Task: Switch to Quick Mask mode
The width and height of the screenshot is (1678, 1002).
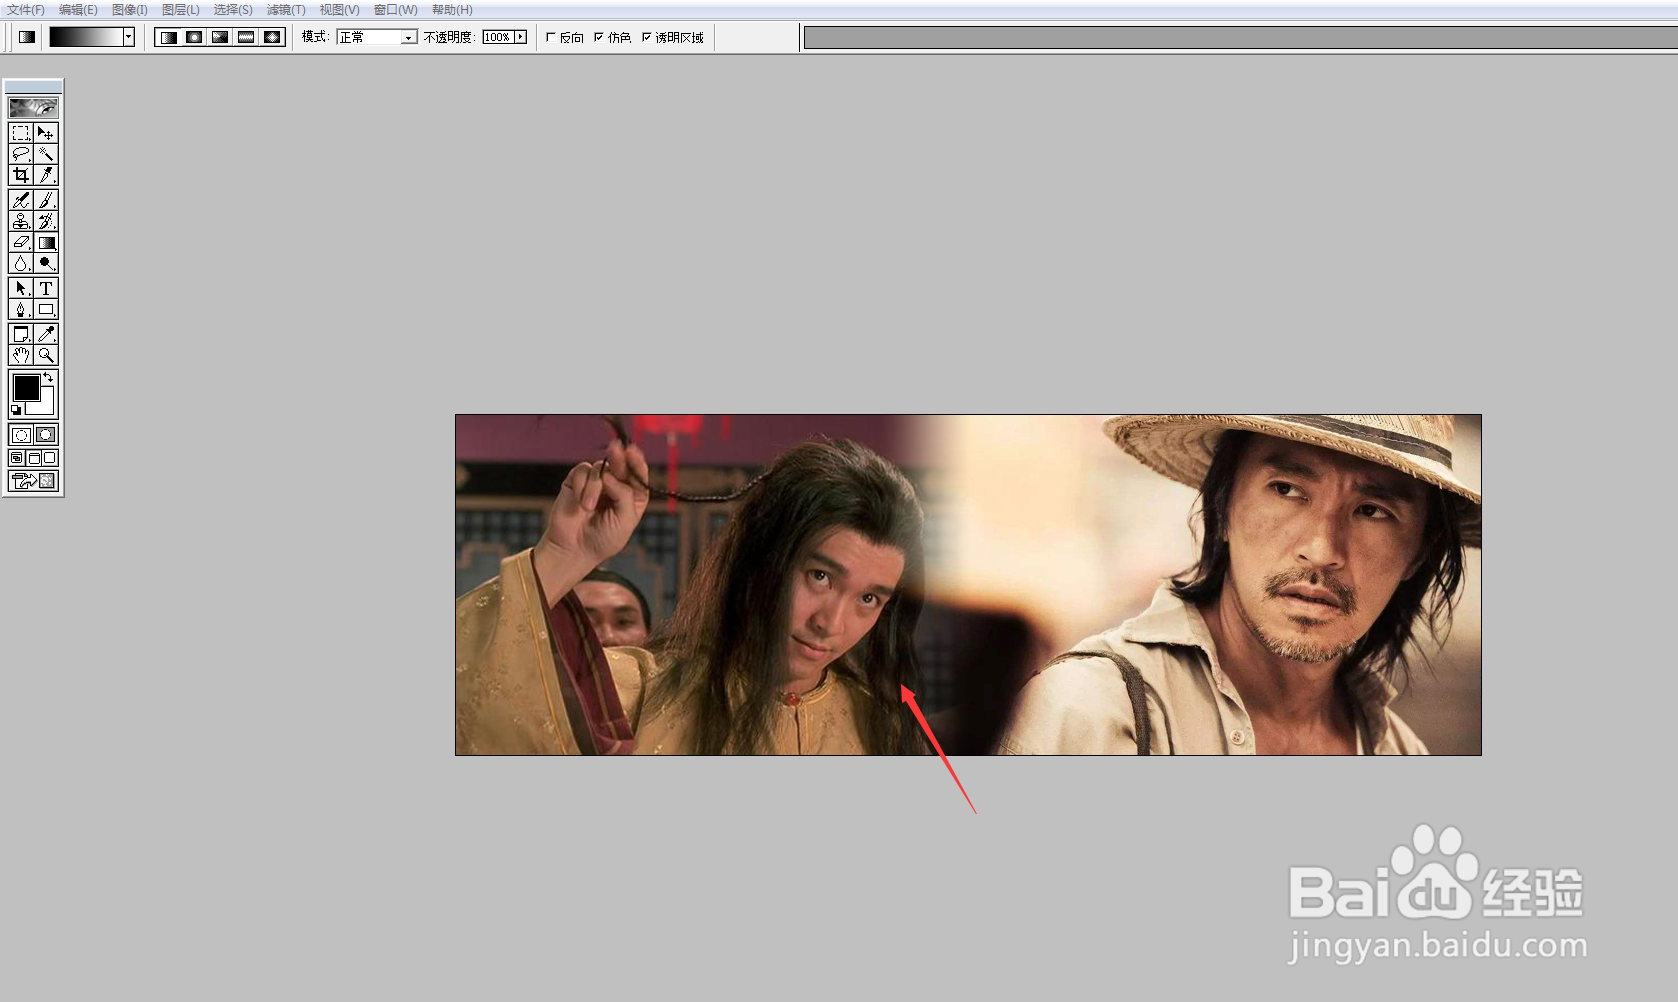Action: point(46,435)
